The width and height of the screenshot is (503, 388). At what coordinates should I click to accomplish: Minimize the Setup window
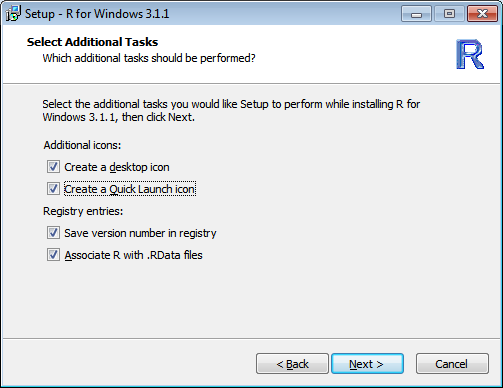(416, 14)
